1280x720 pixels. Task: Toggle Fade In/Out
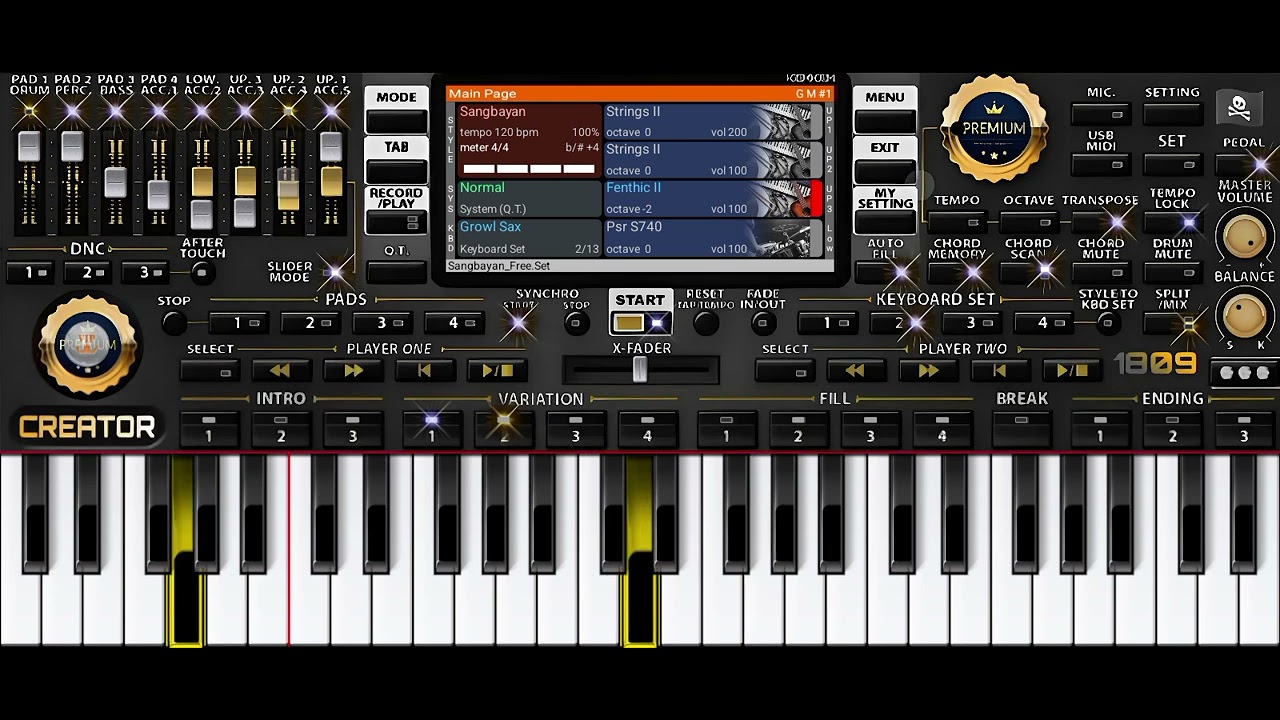(x=763, y=323)
